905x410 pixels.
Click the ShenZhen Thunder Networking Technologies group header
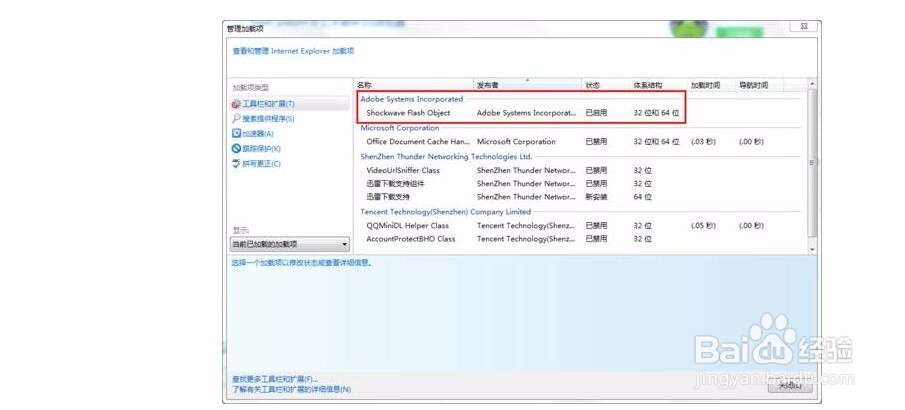446,156
